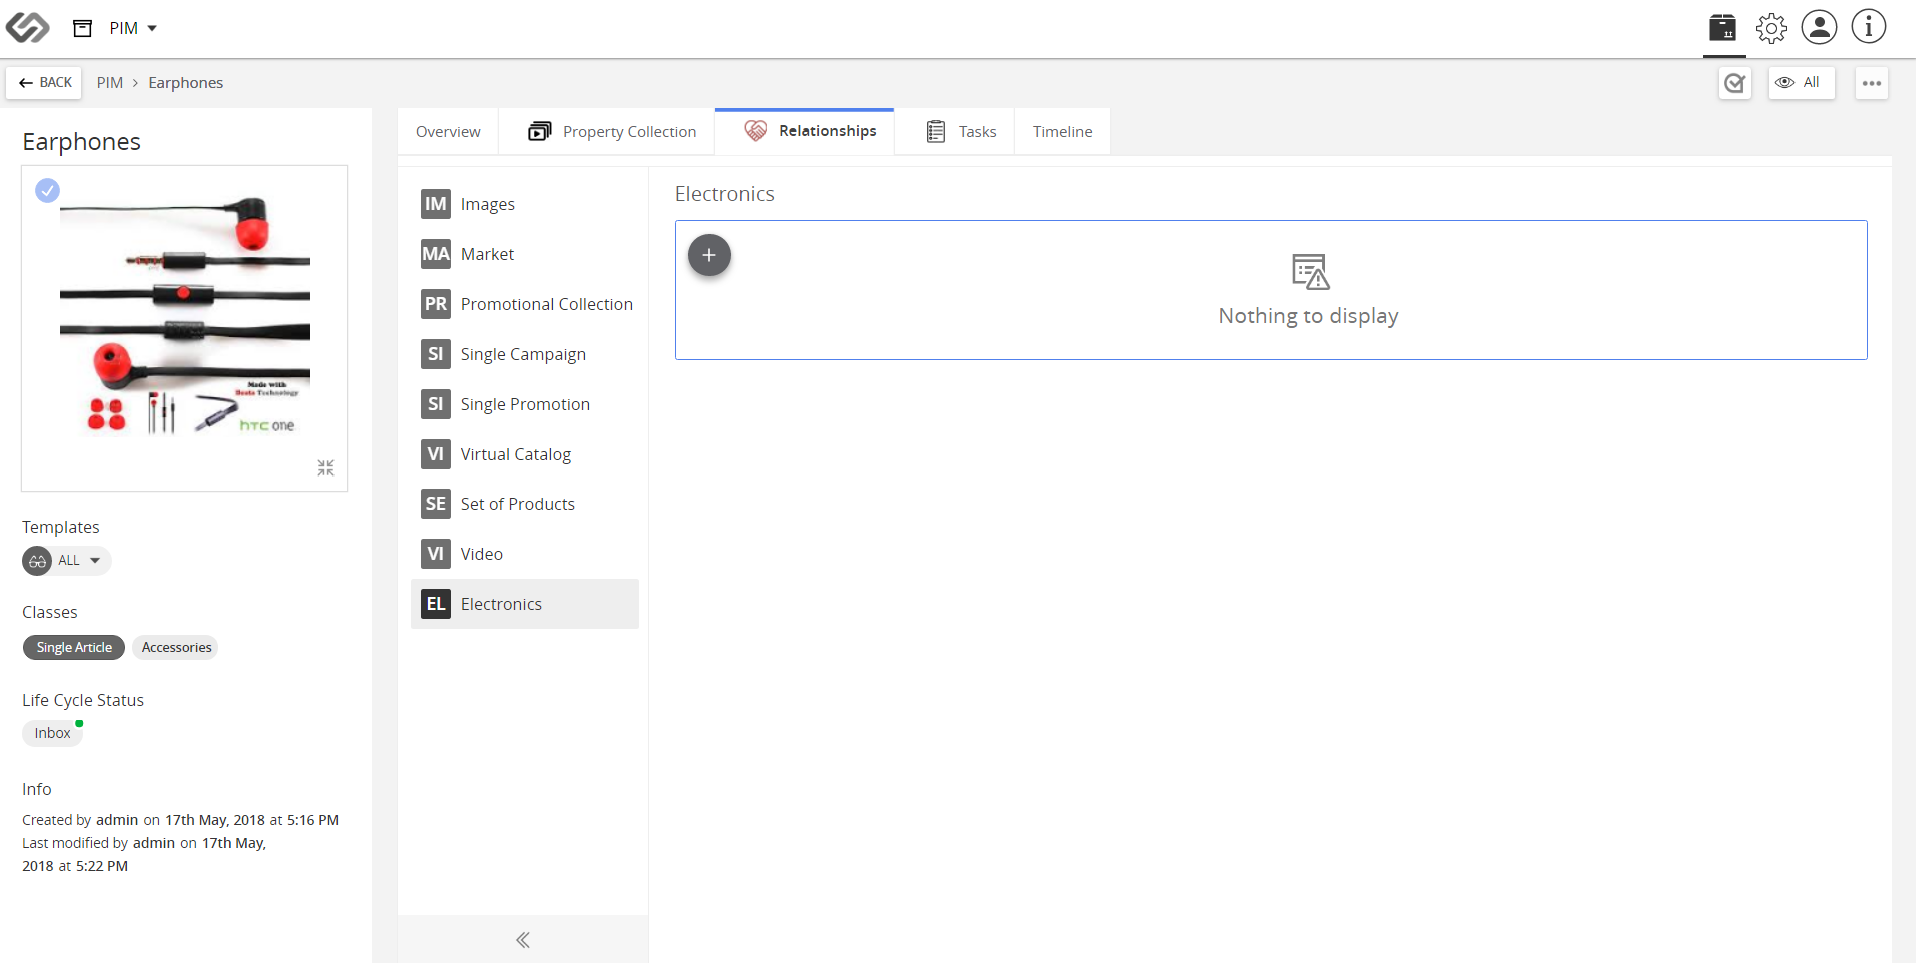Click the Earphones title heading
1916x963 pixels.
tap(82, 142)
